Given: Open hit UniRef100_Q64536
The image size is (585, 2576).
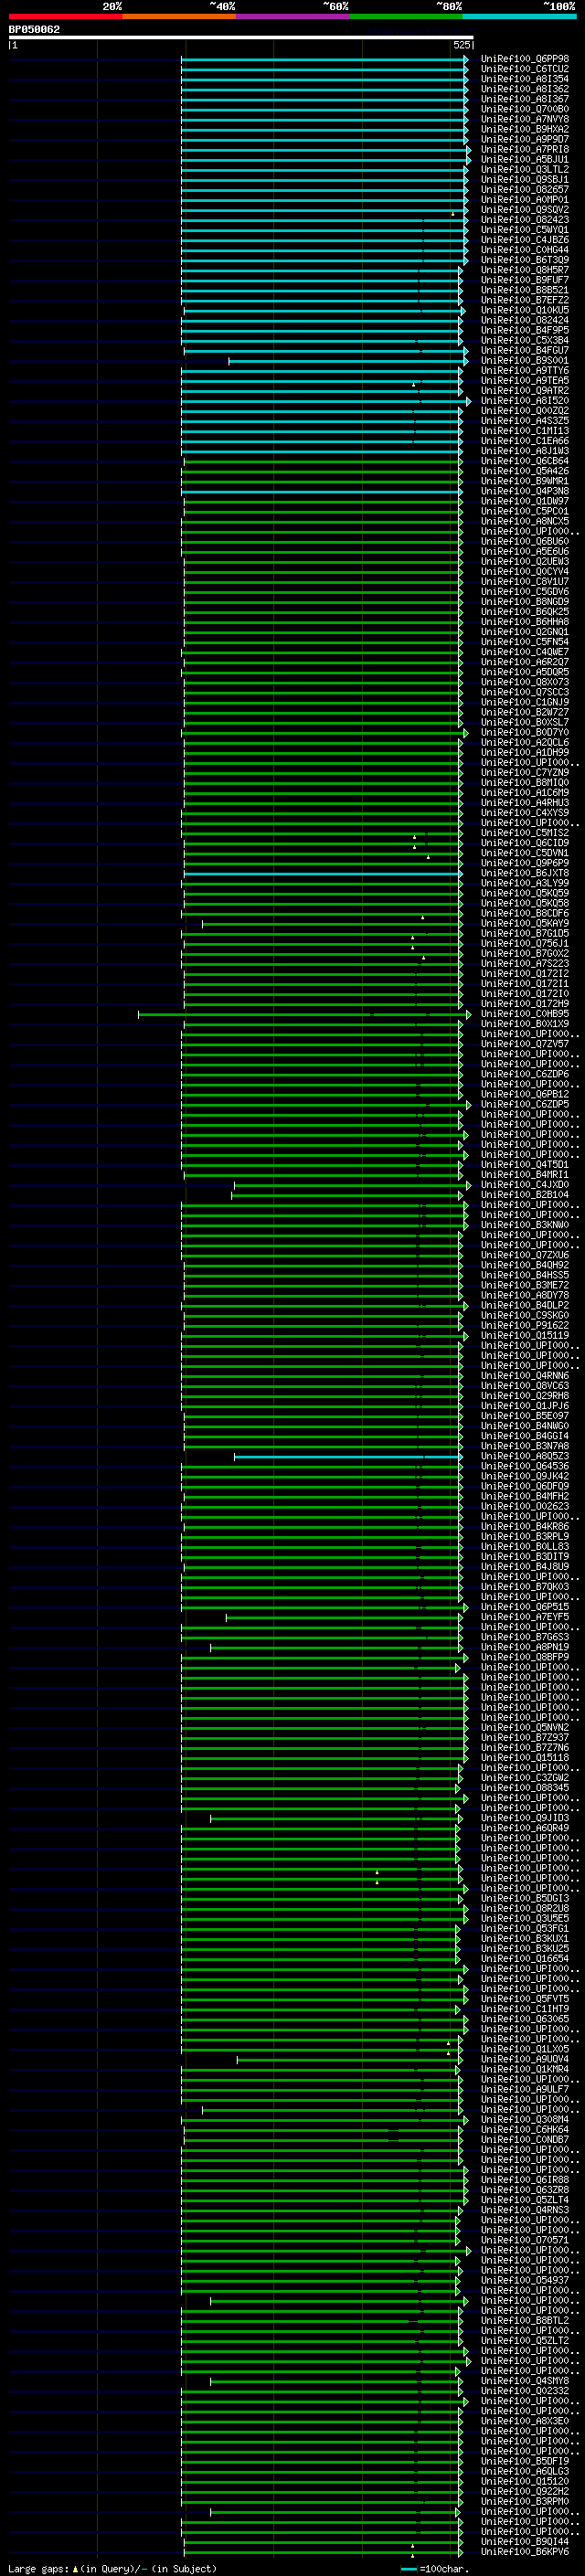Looking at the screenshot, I should pyautogui.click(x=524, y=1467).
